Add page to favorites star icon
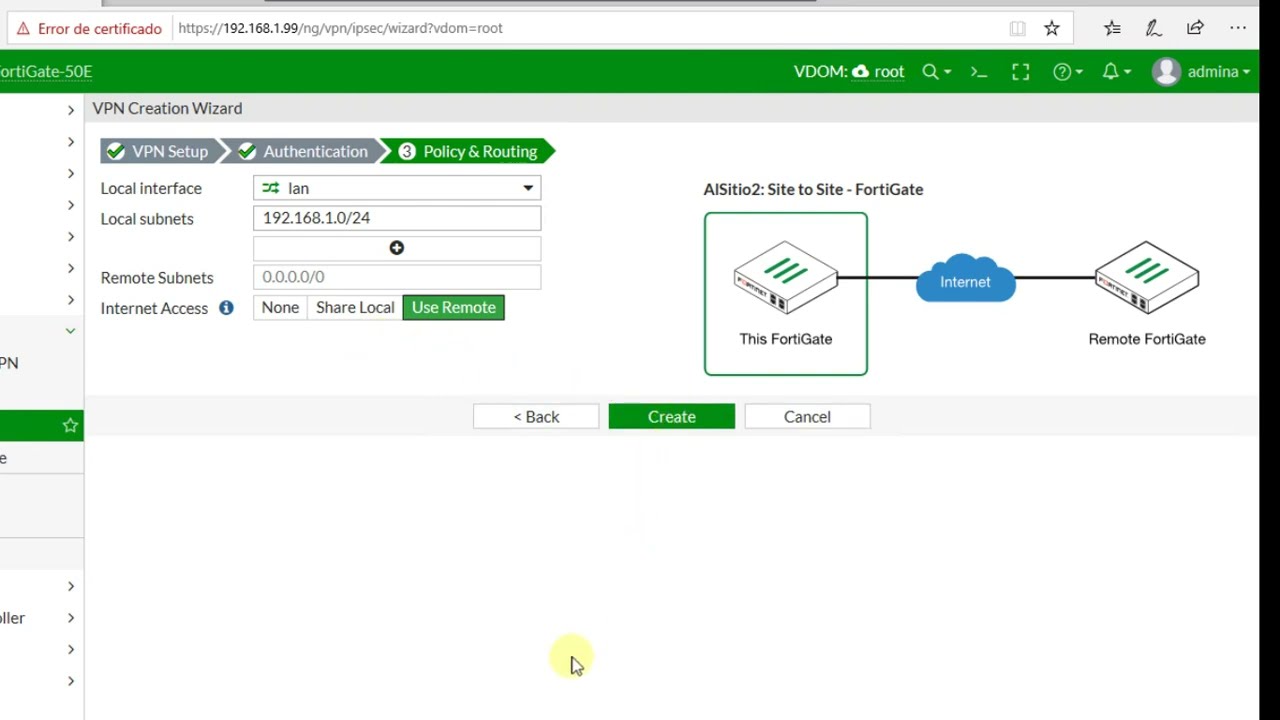Image resolution: width=1280 pixels, height=720 pixels. [1052, 29]
